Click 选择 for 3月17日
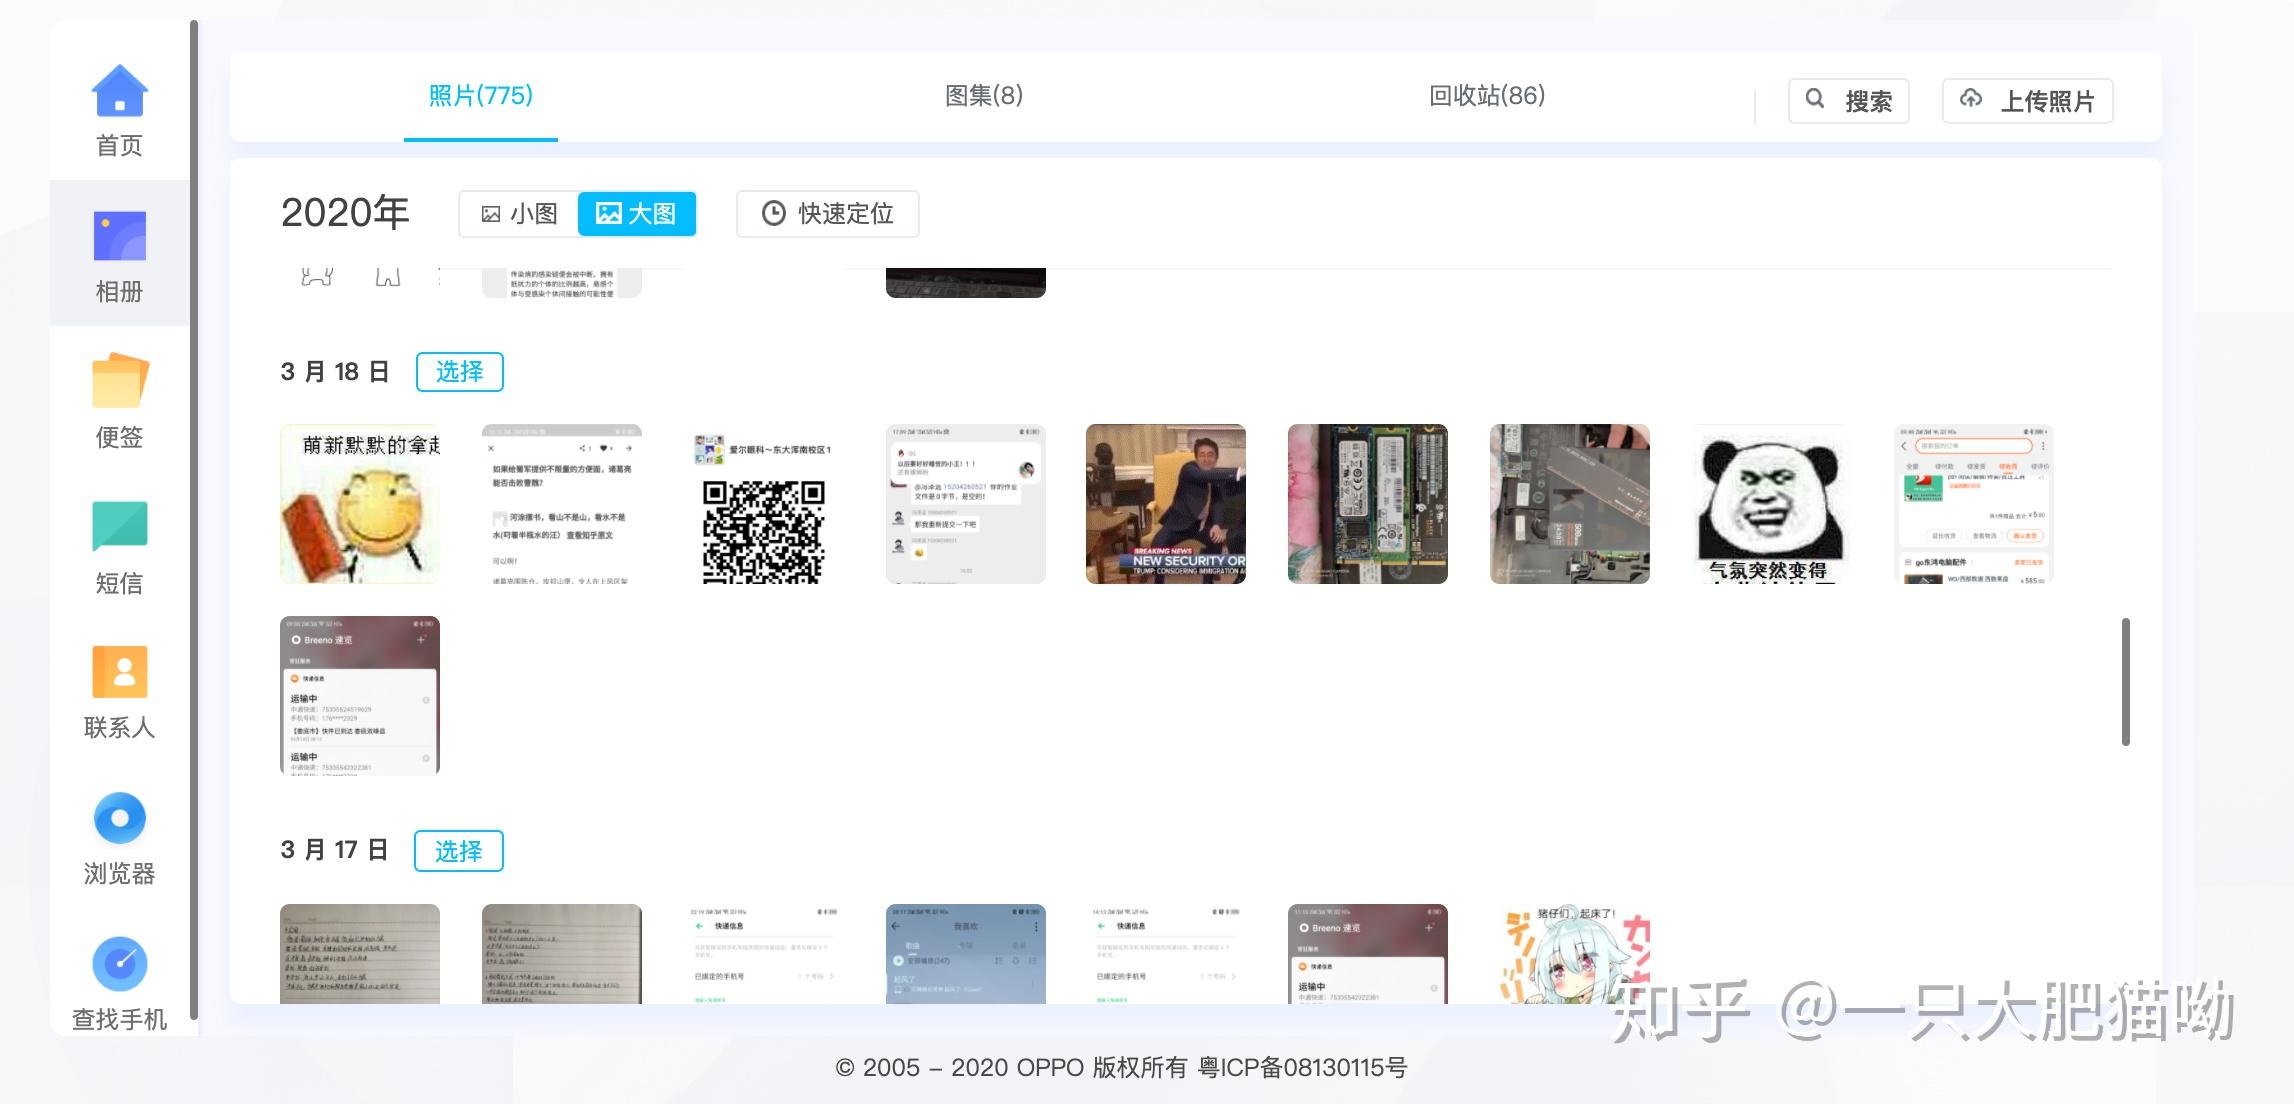This screenshot has height=1104, width=2294. (x=459, y=851)
